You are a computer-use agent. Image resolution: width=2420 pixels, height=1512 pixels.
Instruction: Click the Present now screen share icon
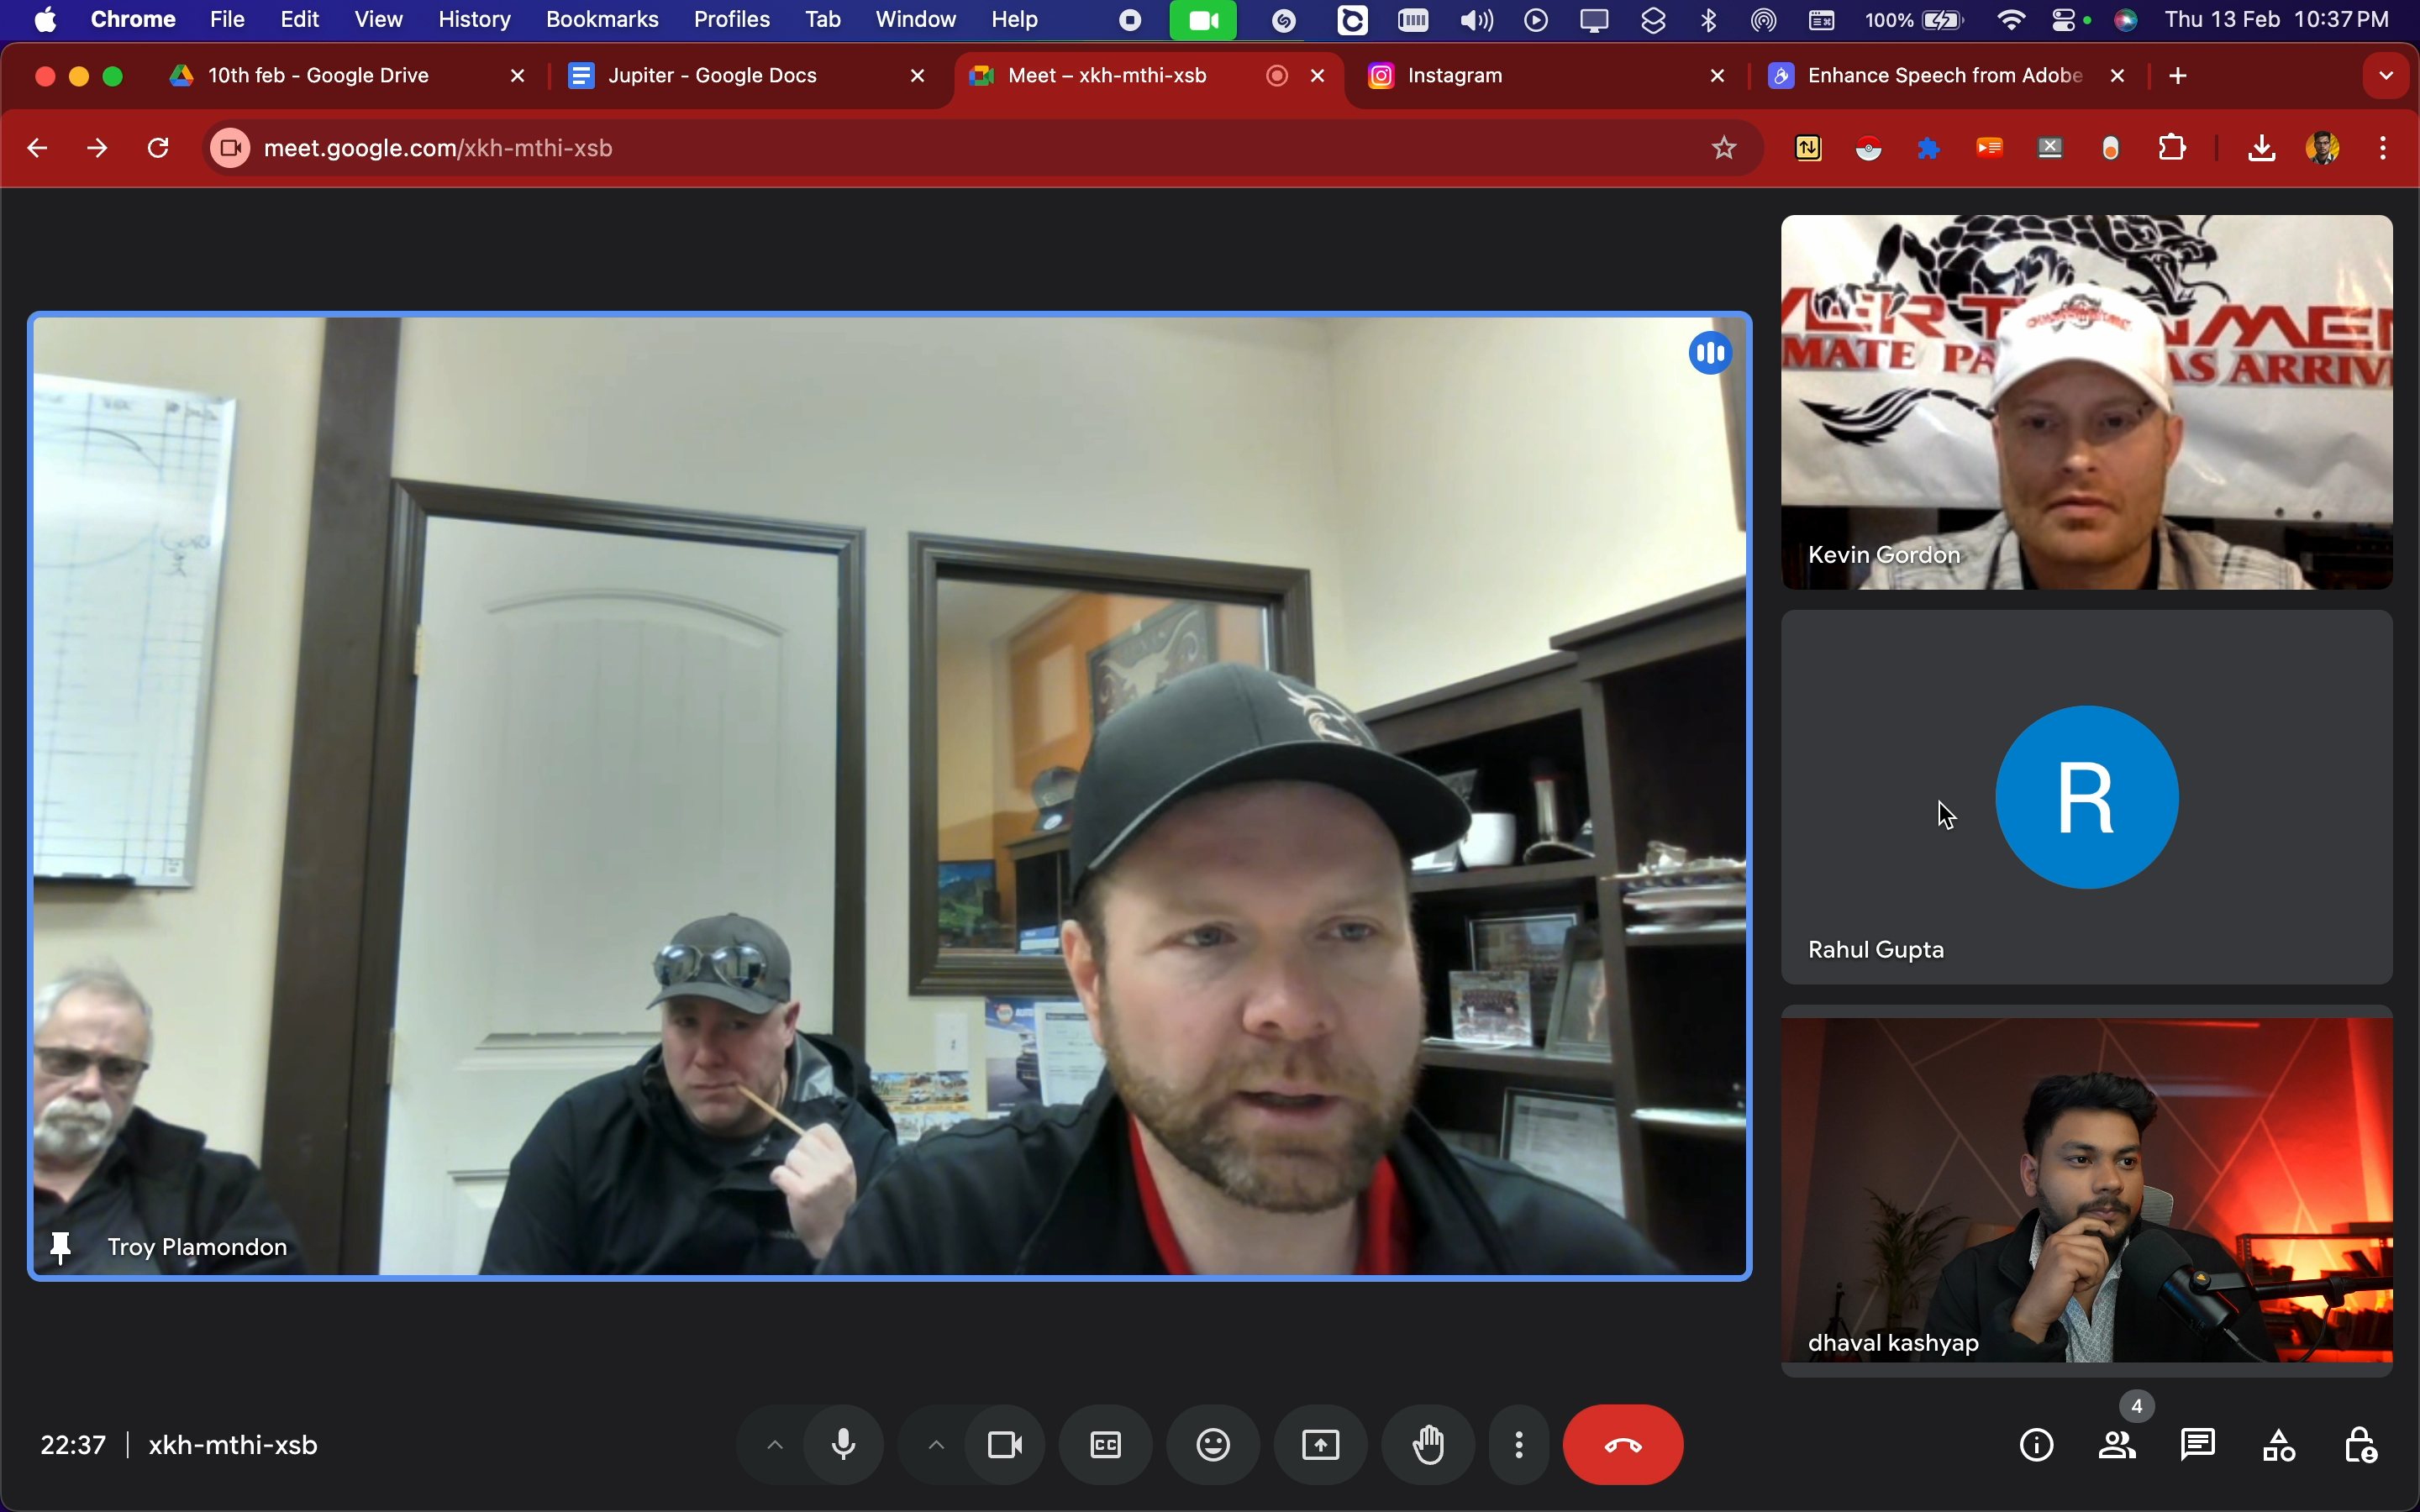[x=1320, y=1445]
